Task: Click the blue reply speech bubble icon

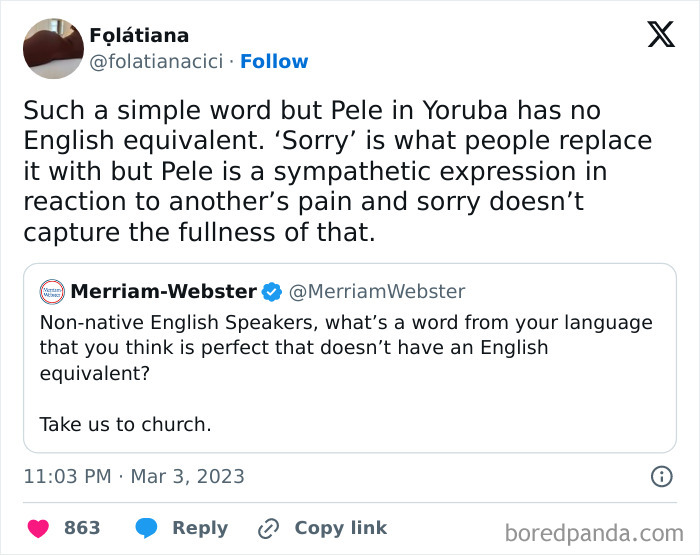Action: click(x=146, y=528)
